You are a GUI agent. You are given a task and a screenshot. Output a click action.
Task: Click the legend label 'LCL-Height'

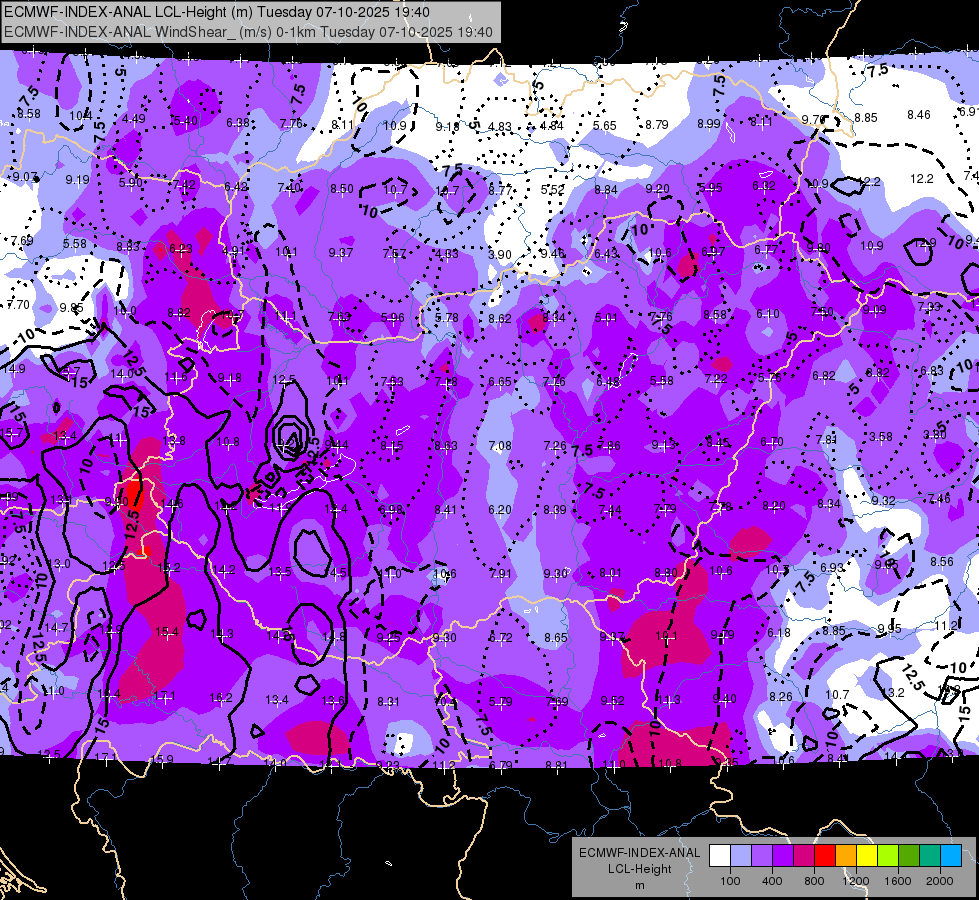tap(639, 869)
